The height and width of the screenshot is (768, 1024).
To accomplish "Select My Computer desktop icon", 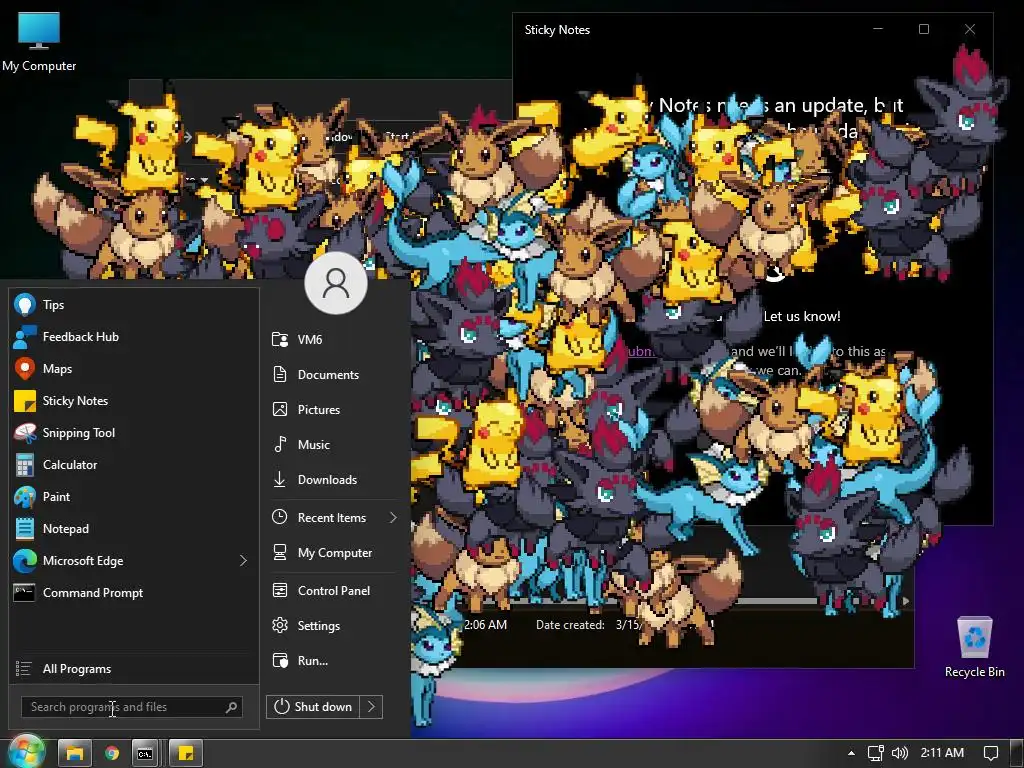I will [39, 42].
